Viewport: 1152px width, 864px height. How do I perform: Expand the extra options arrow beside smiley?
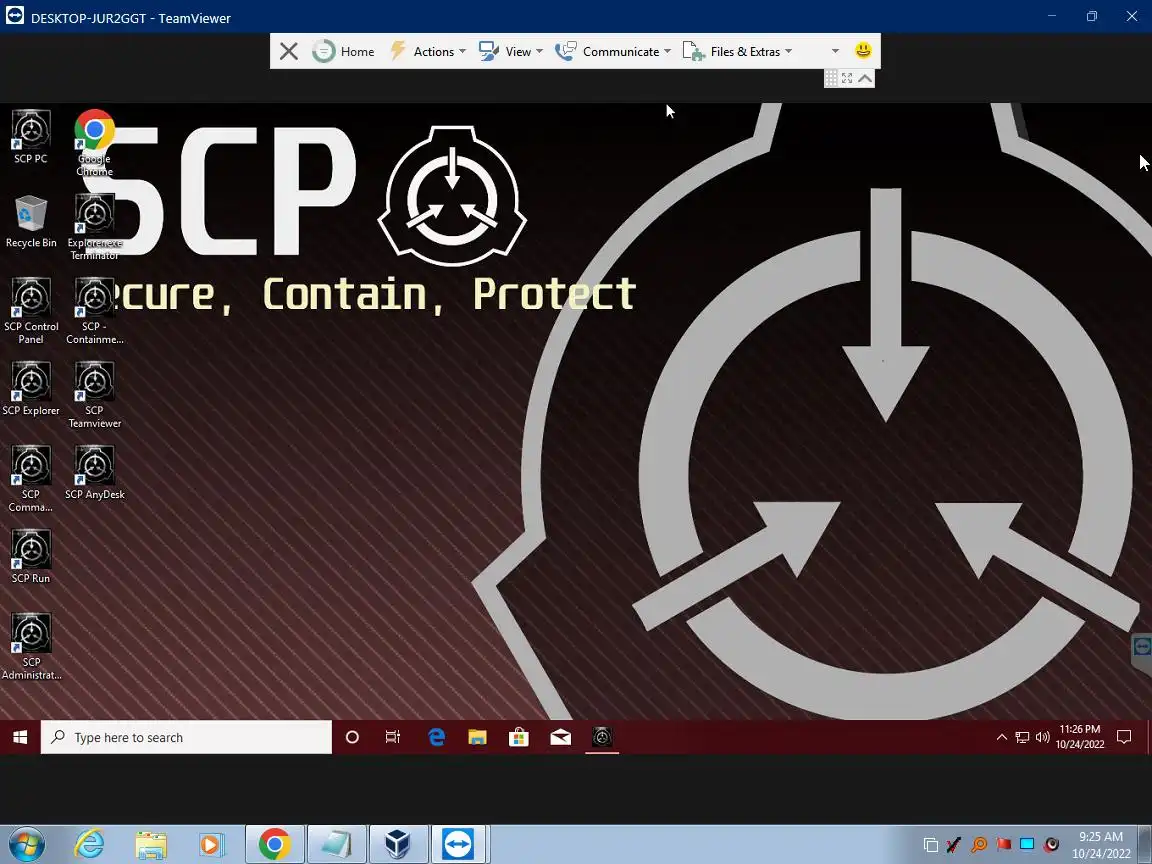pos(835,51)
